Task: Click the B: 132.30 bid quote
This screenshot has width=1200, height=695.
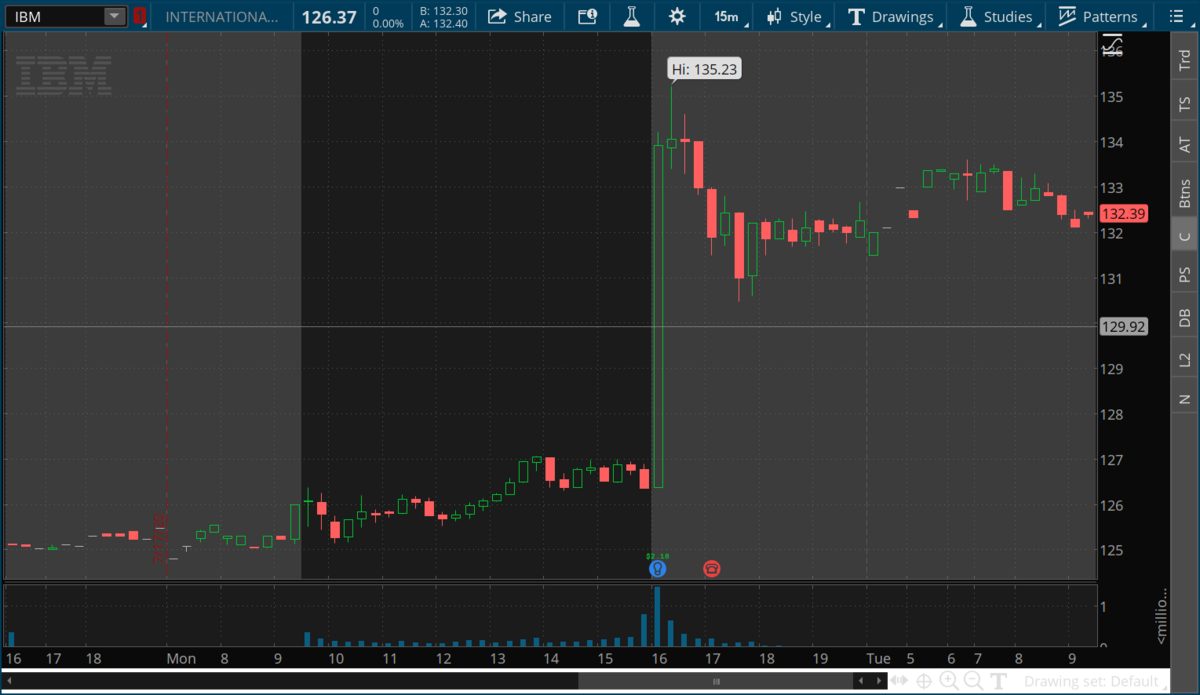Action: [x=443, y=10]
